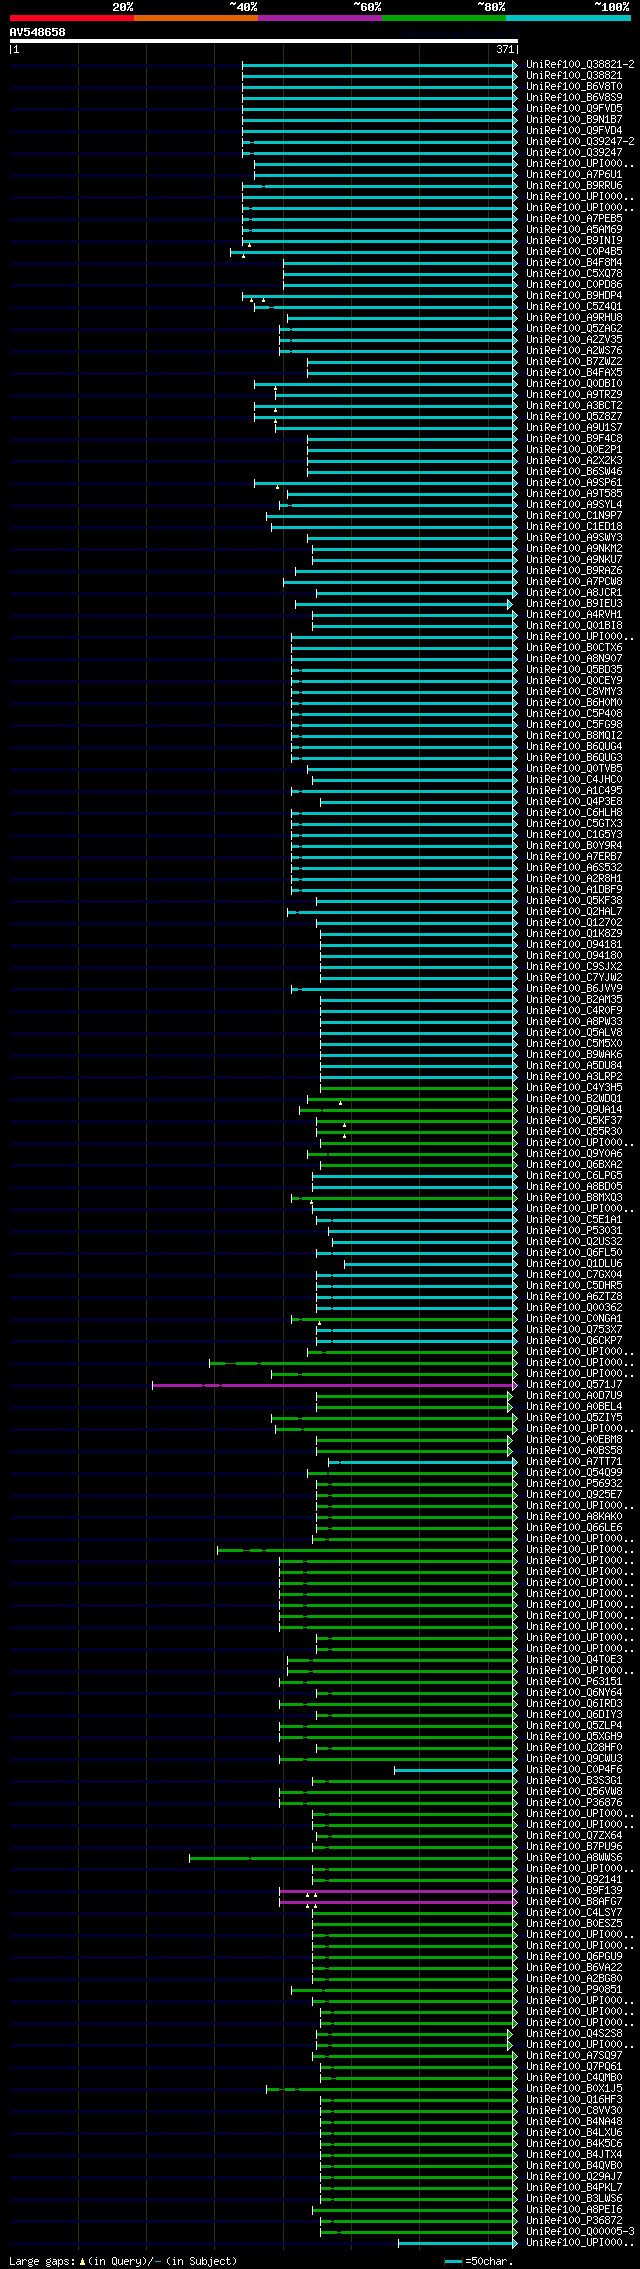The image size is (640, 2269).
Task: Select the UniRef100_A2X2K3 label
Action: pyautogui.click(x=574, y=460)
